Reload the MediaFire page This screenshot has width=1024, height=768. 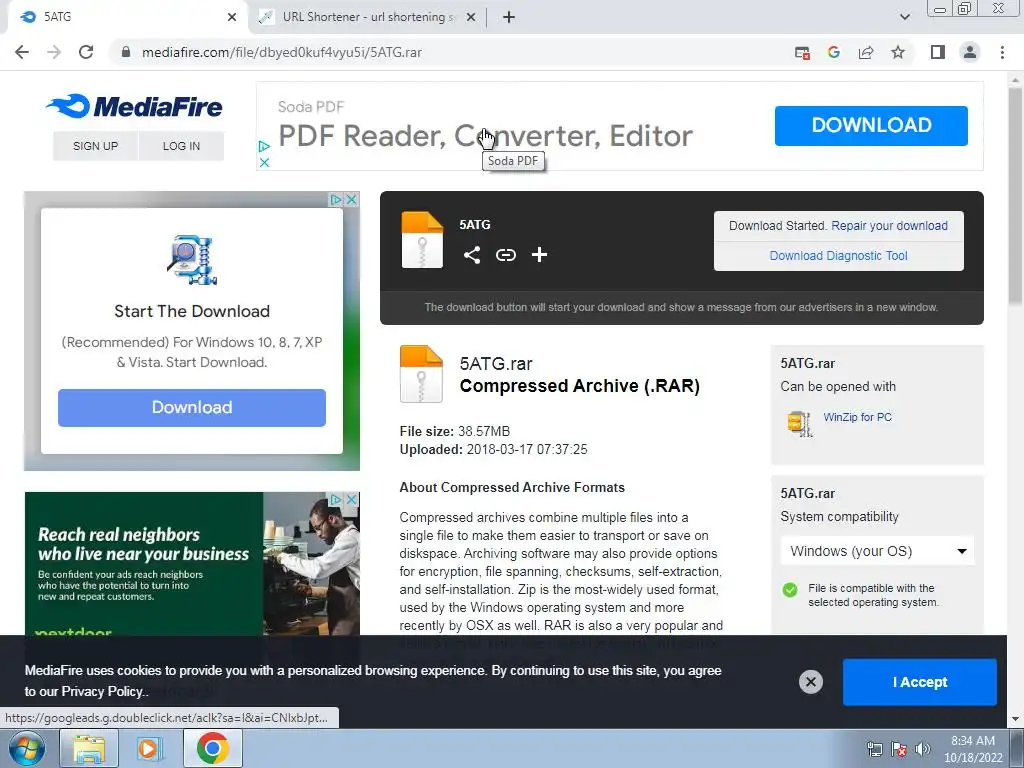[x=86, y=52]
